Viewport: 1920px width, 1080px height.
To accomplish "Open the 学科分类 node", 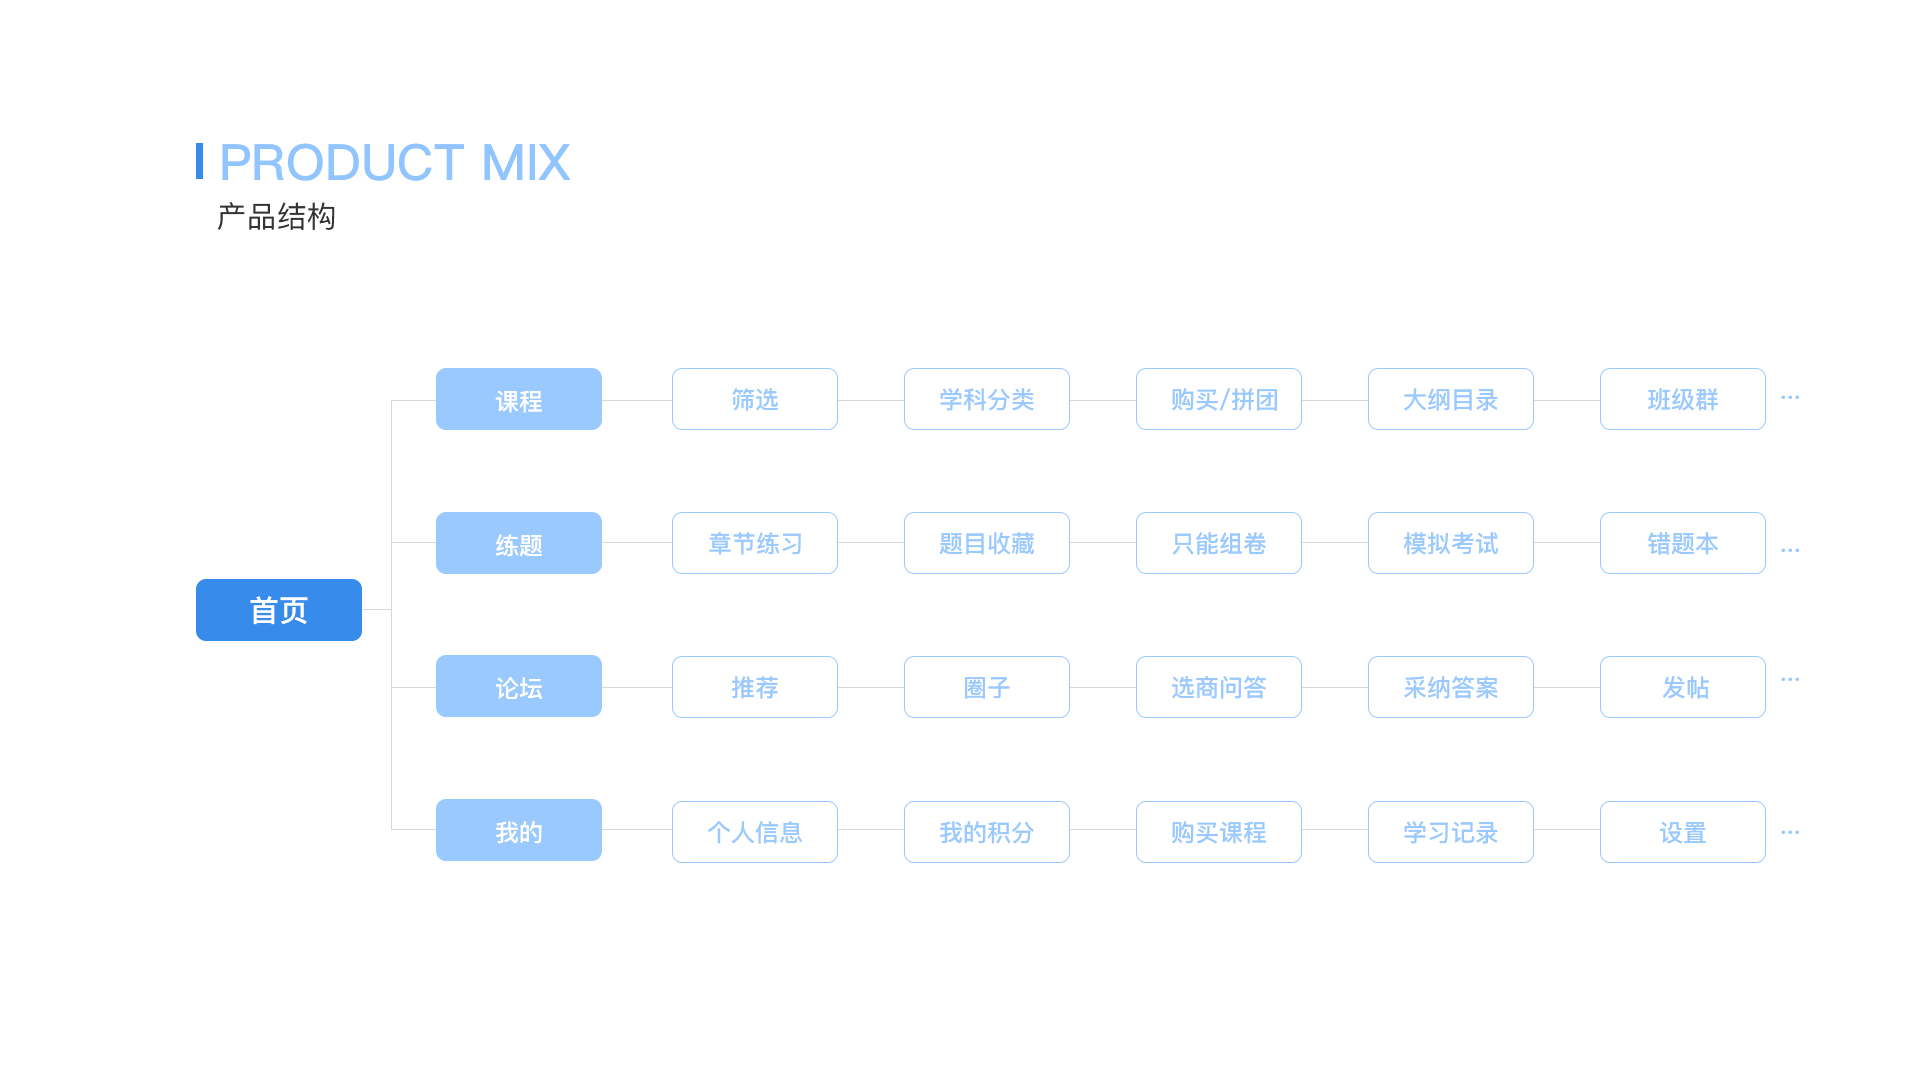I will point(987,399).
